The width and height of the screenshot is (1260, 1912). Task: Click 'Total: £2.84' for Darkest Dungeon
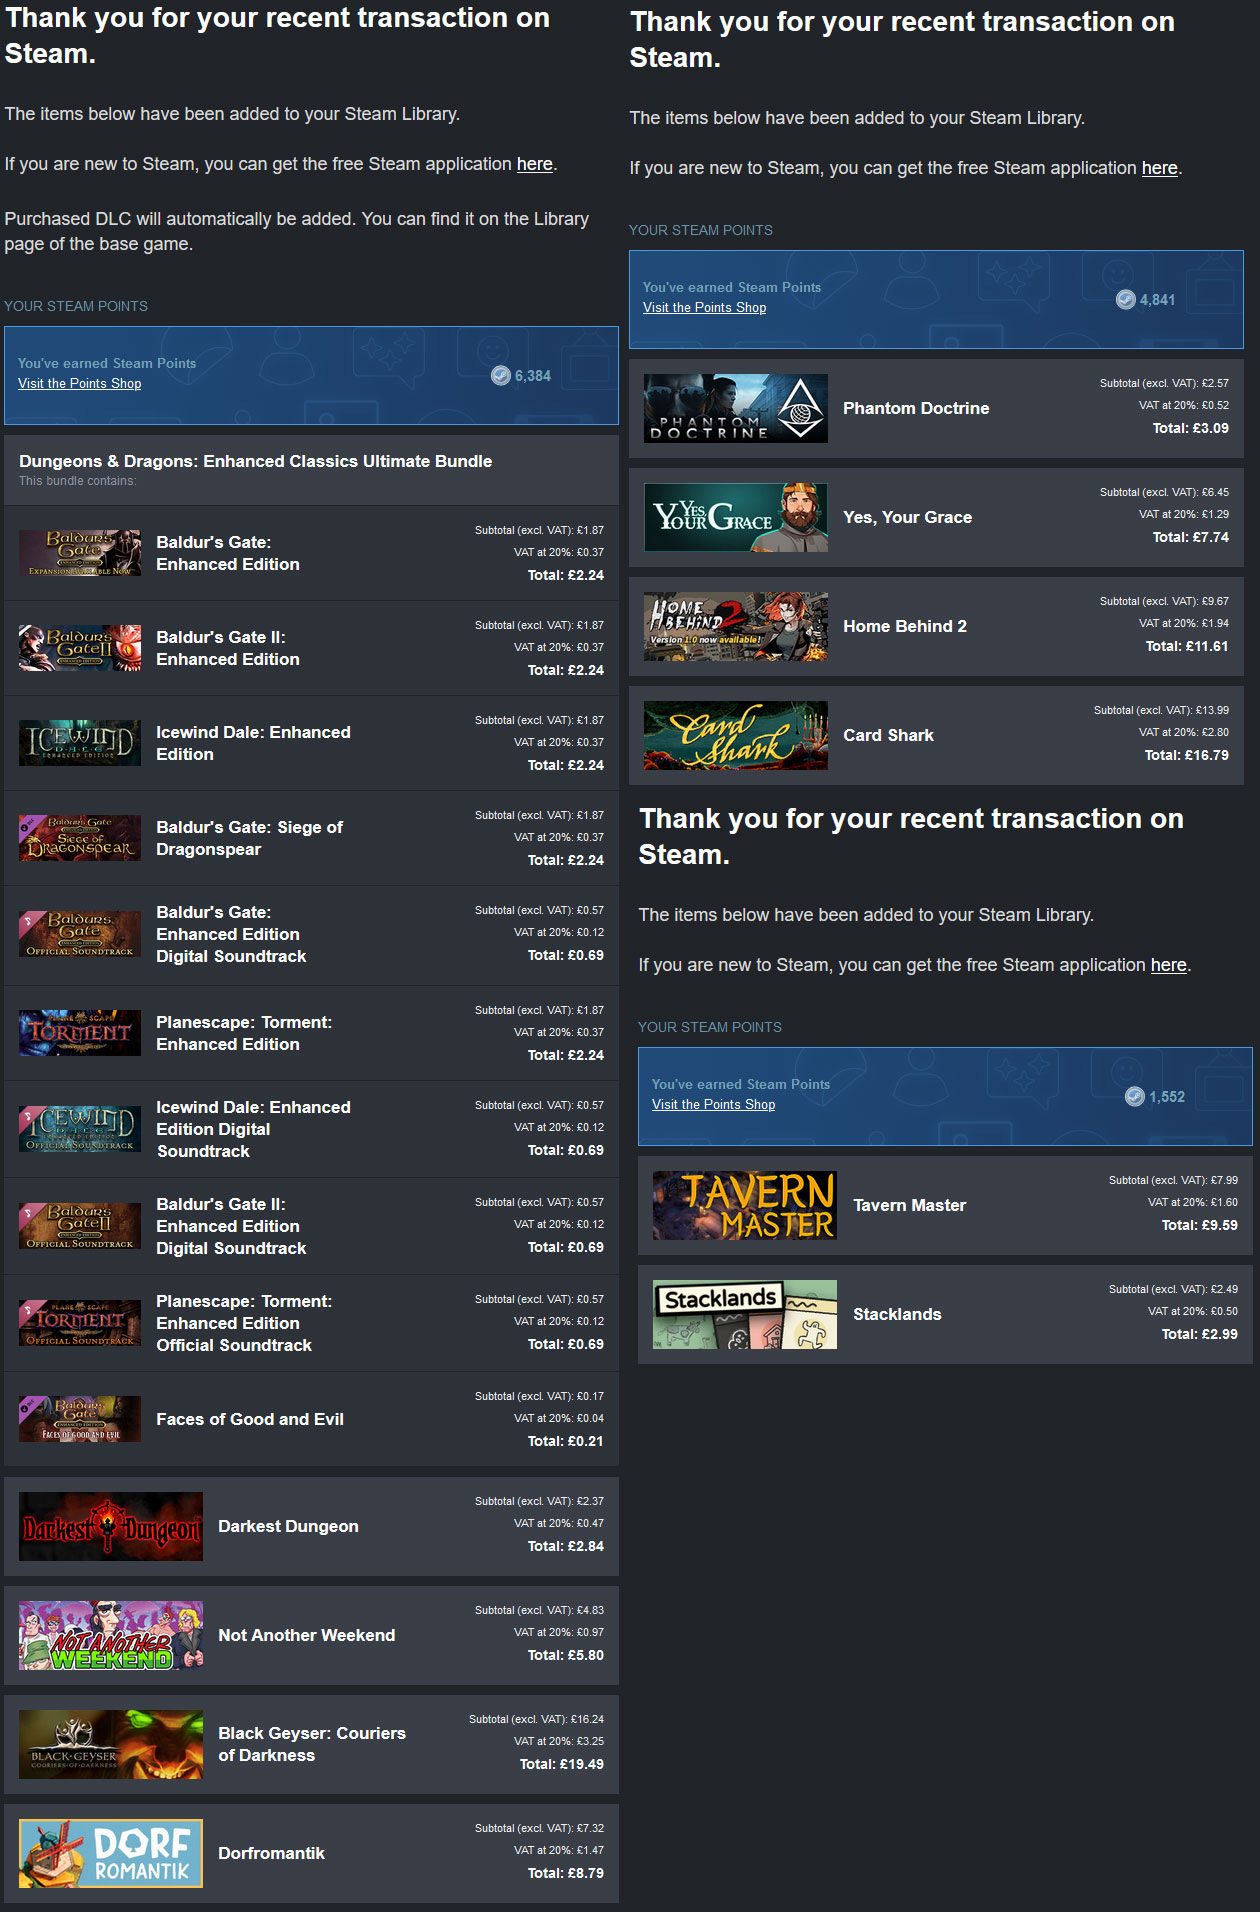coord(566,1546)
